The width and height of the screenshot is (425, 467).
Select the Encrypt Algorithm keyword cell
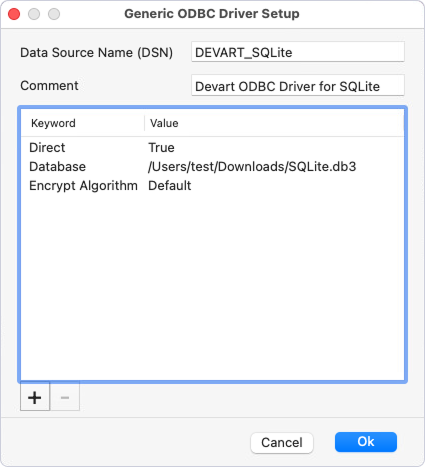tap(83, 186)
